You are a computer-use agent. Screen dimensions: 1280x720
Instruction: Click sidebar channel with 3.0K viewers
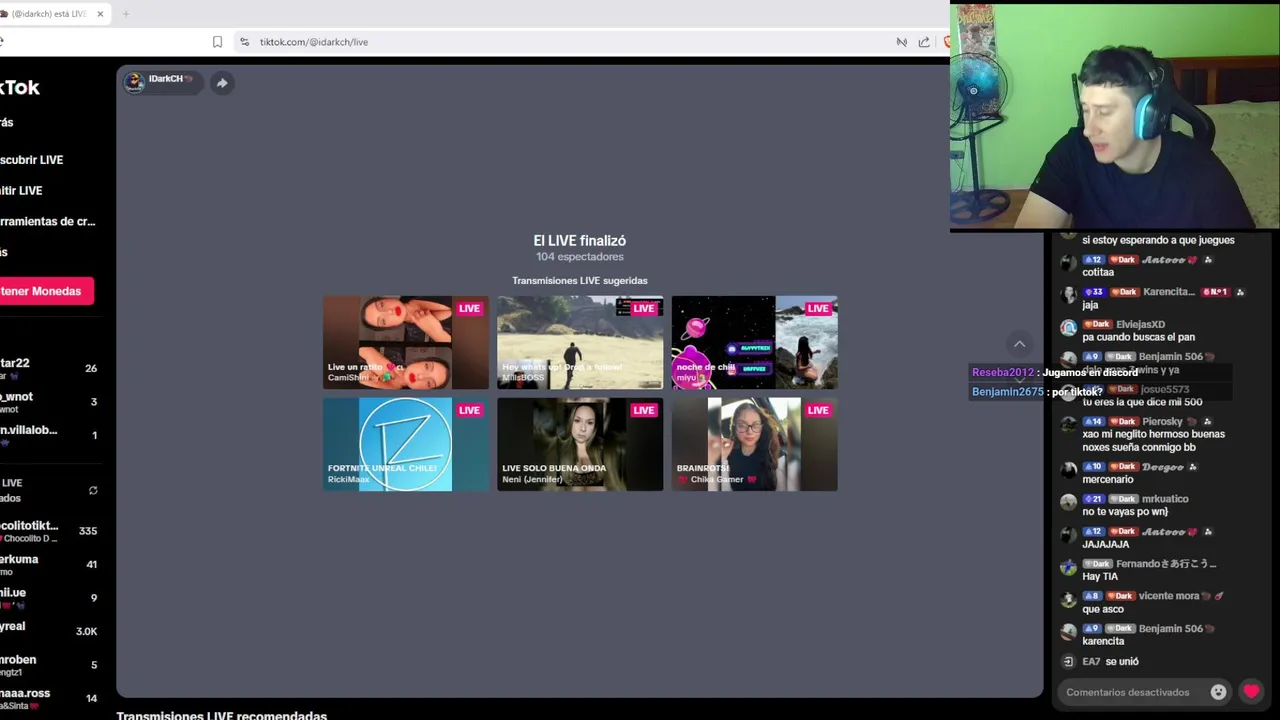[49, 632]
